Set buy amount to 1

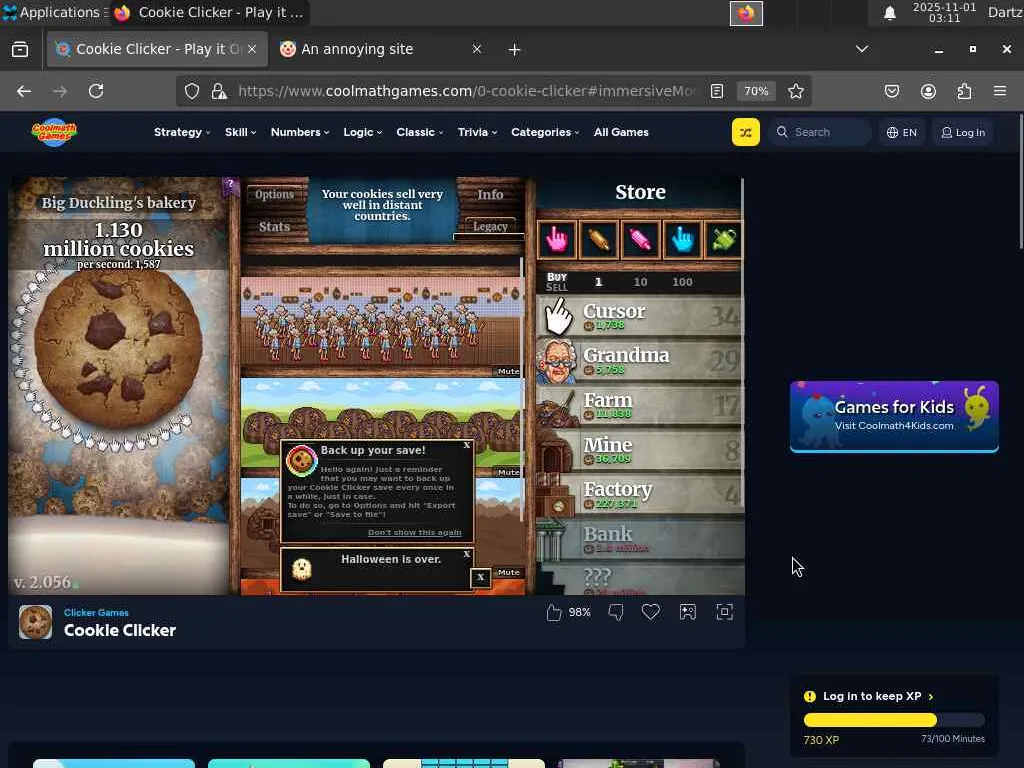tap(598, 282)
